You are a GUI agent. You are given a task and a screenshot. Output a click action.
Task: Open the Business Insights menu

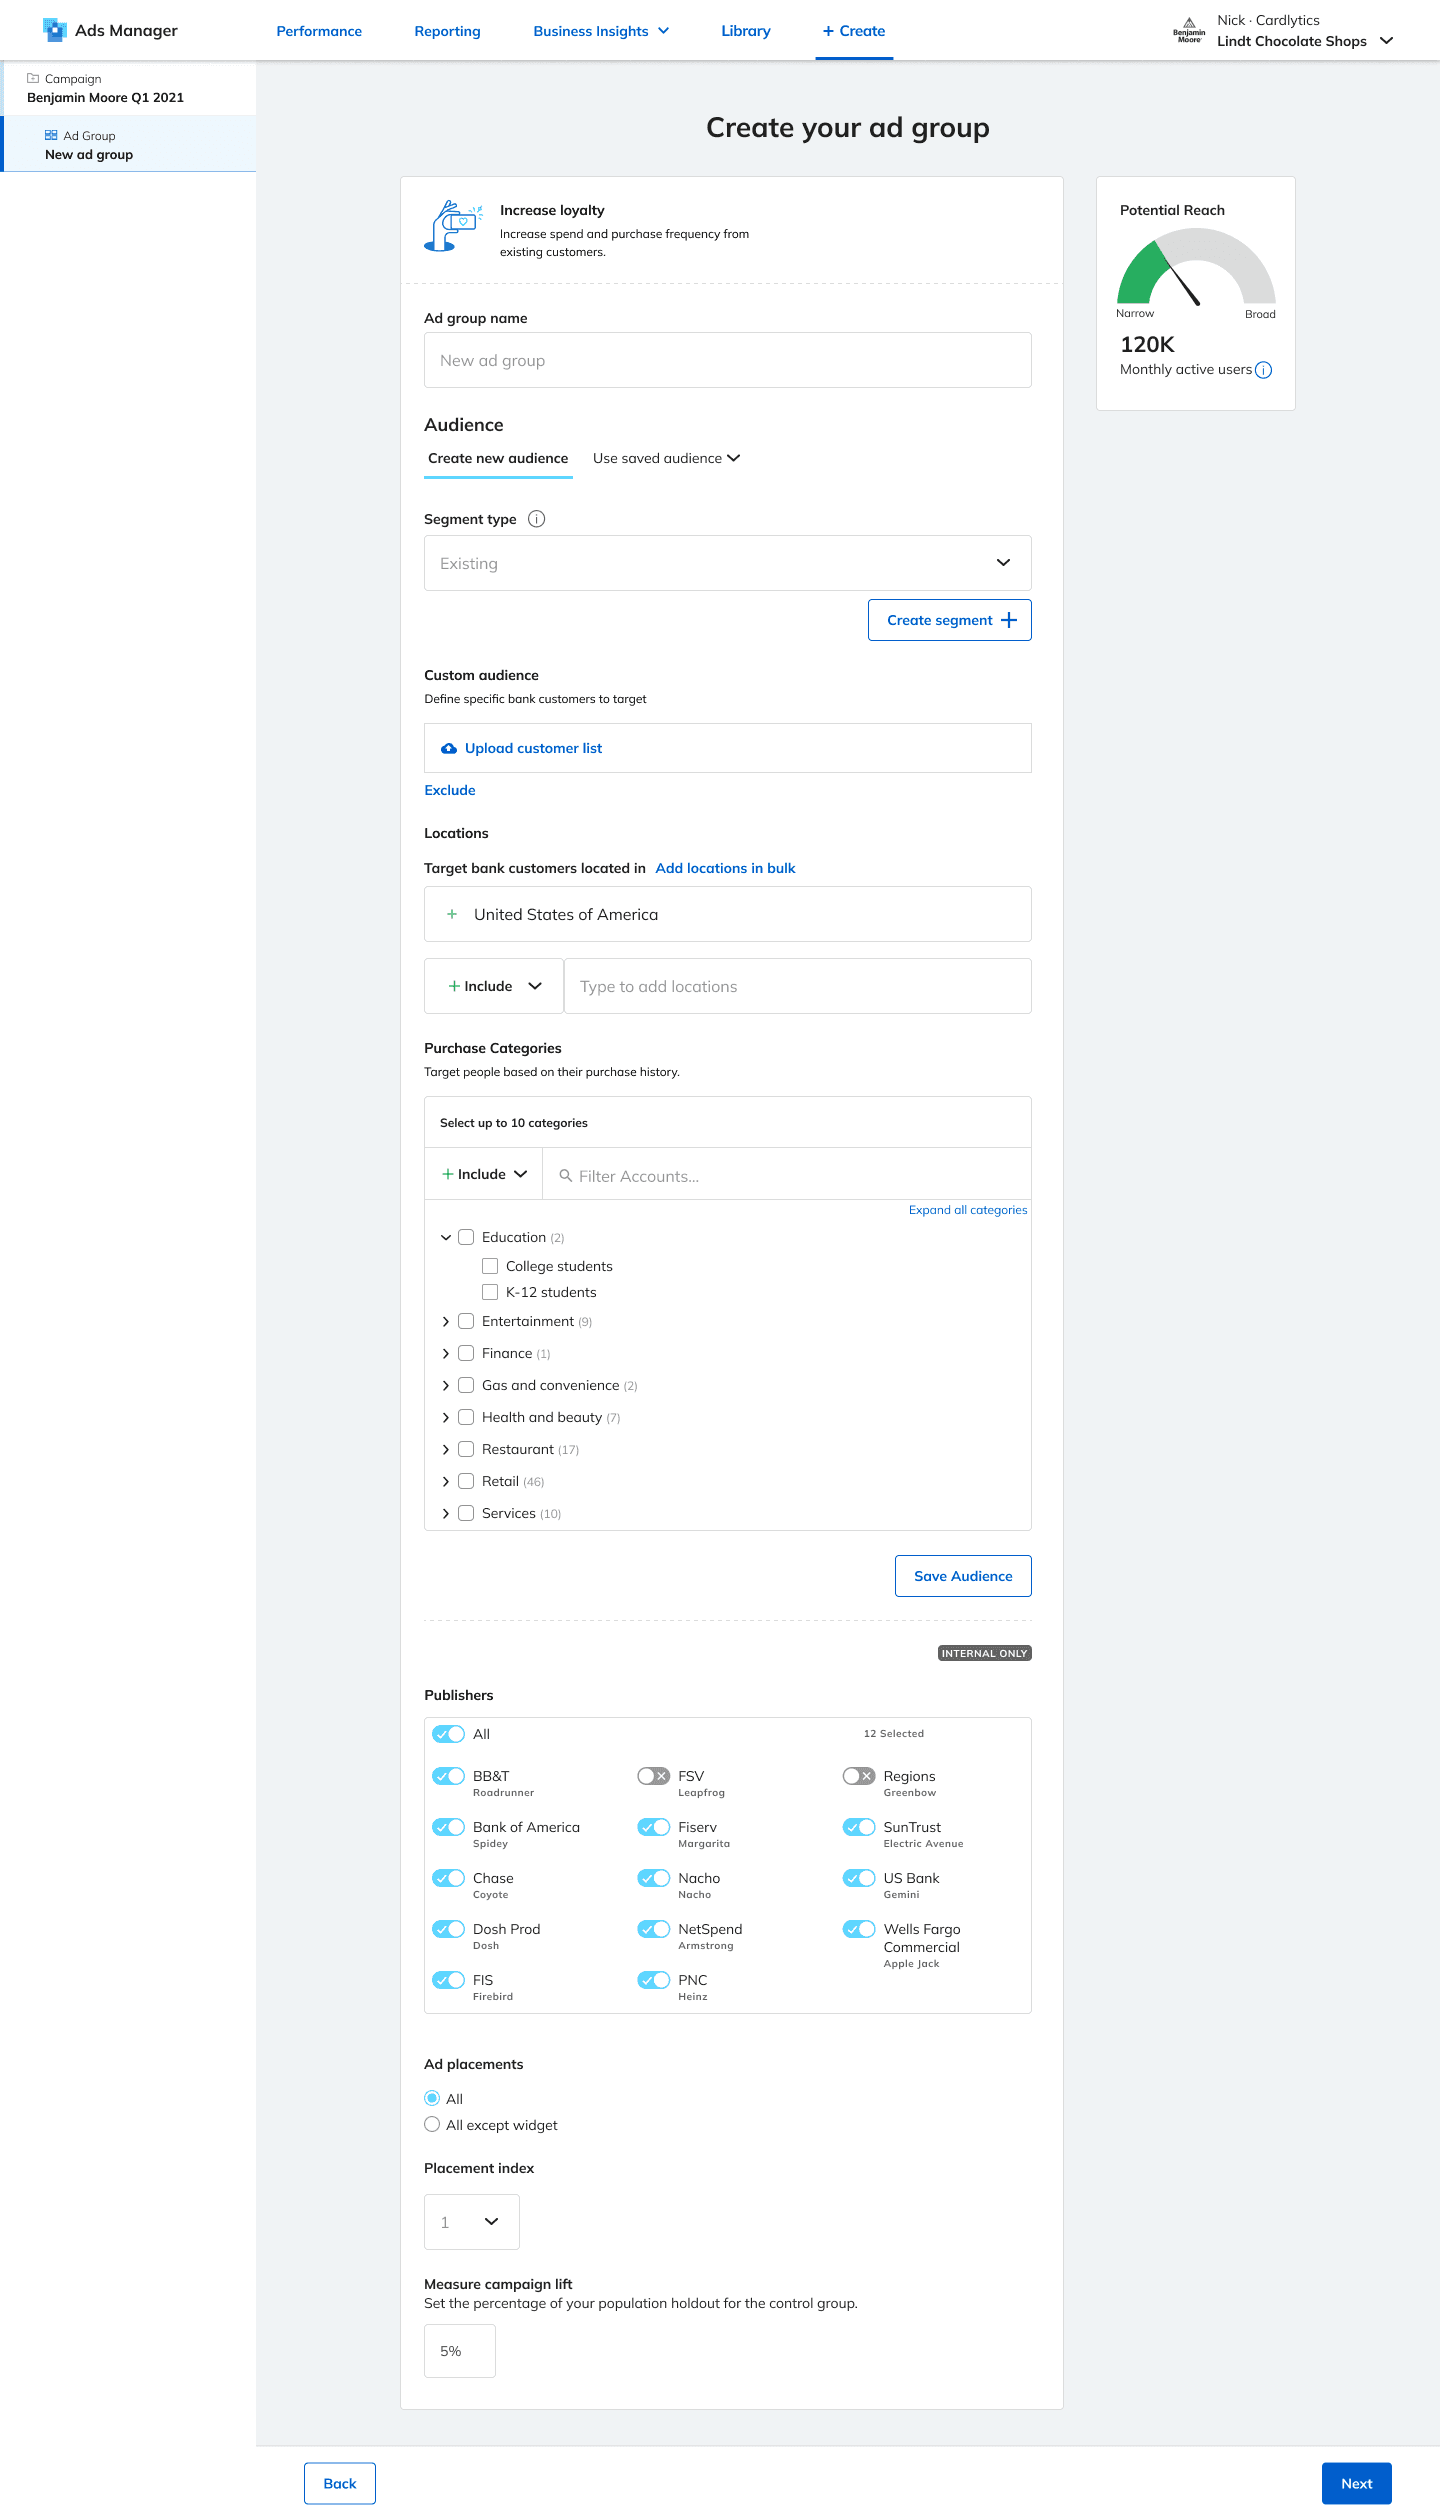click(x=601, y=31)
